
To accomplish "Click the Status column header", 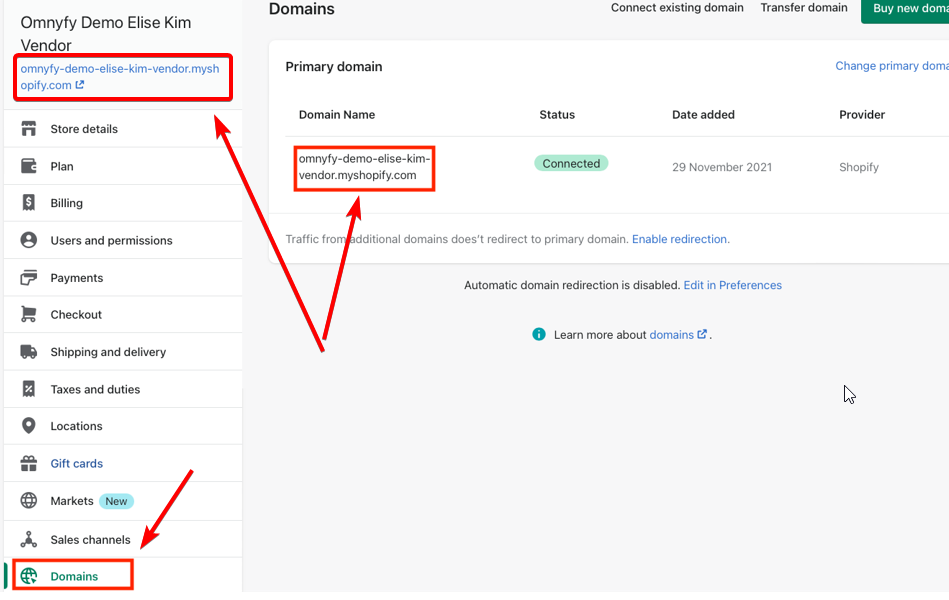I will [557, 114].
